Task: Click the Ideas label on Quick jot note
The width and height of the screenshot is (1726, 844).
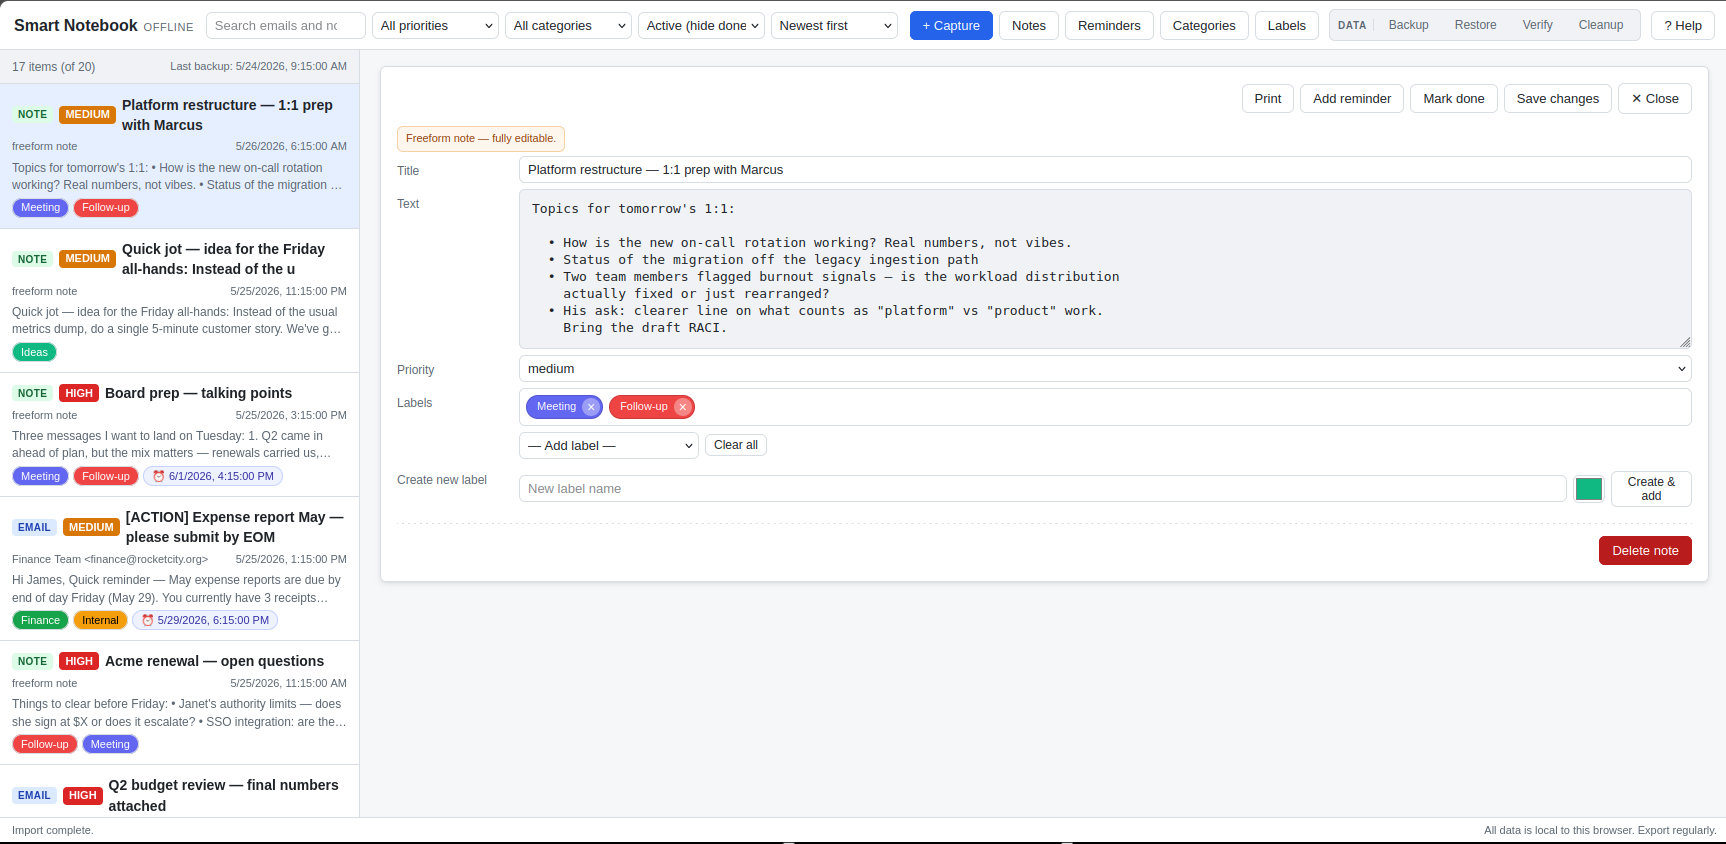Action: (34, 352)
